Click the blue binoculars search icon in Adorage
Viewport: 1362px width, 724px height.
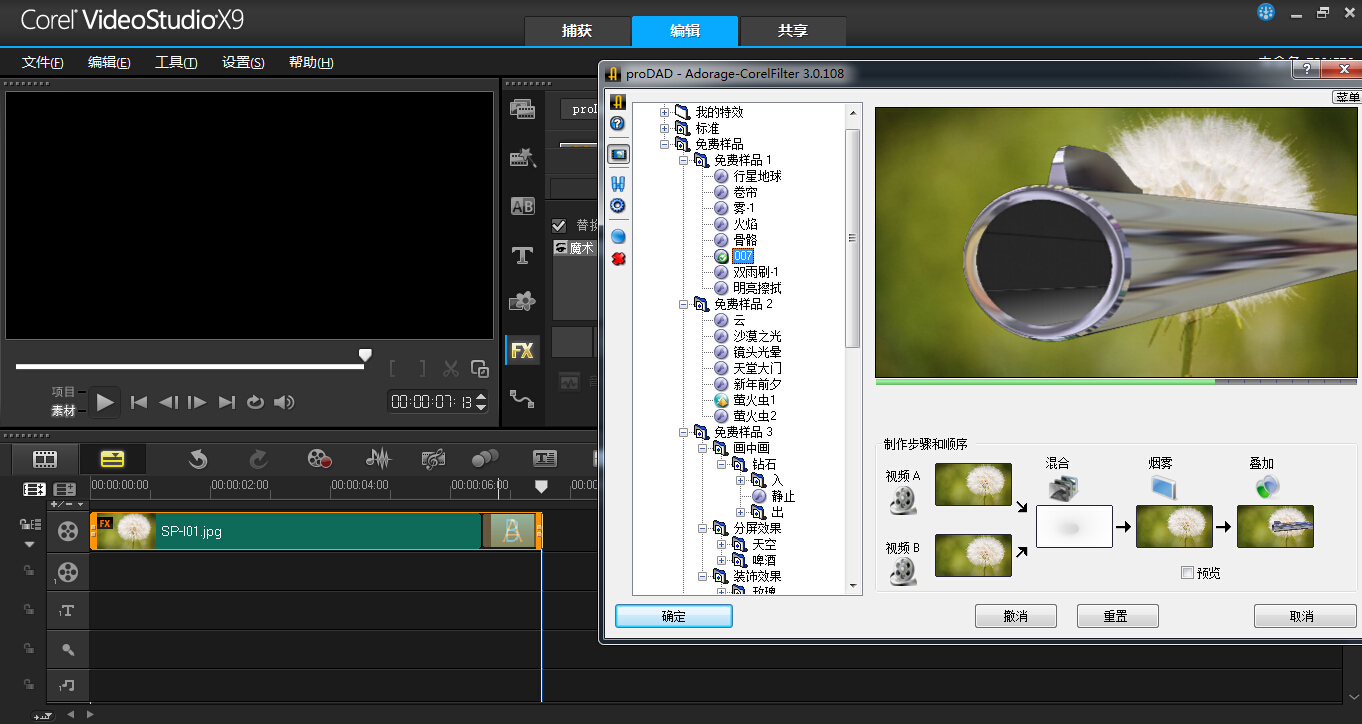(618, 184)
